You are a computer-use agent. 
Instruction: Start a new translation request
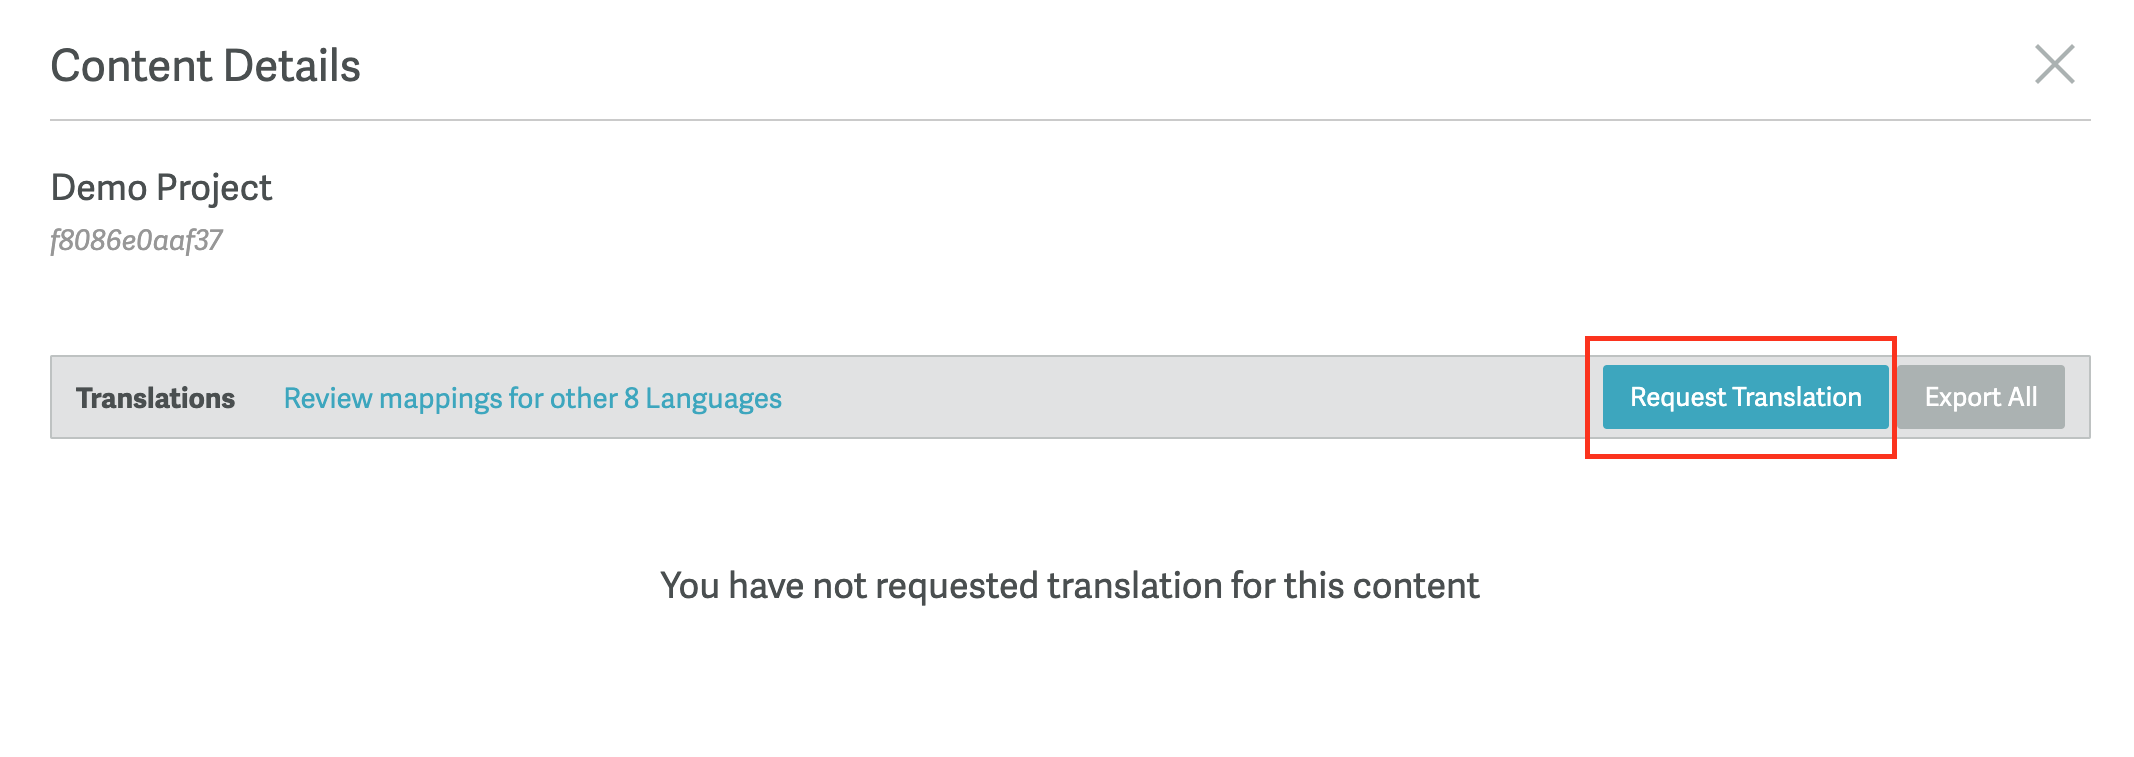[x=1745, y=397]
